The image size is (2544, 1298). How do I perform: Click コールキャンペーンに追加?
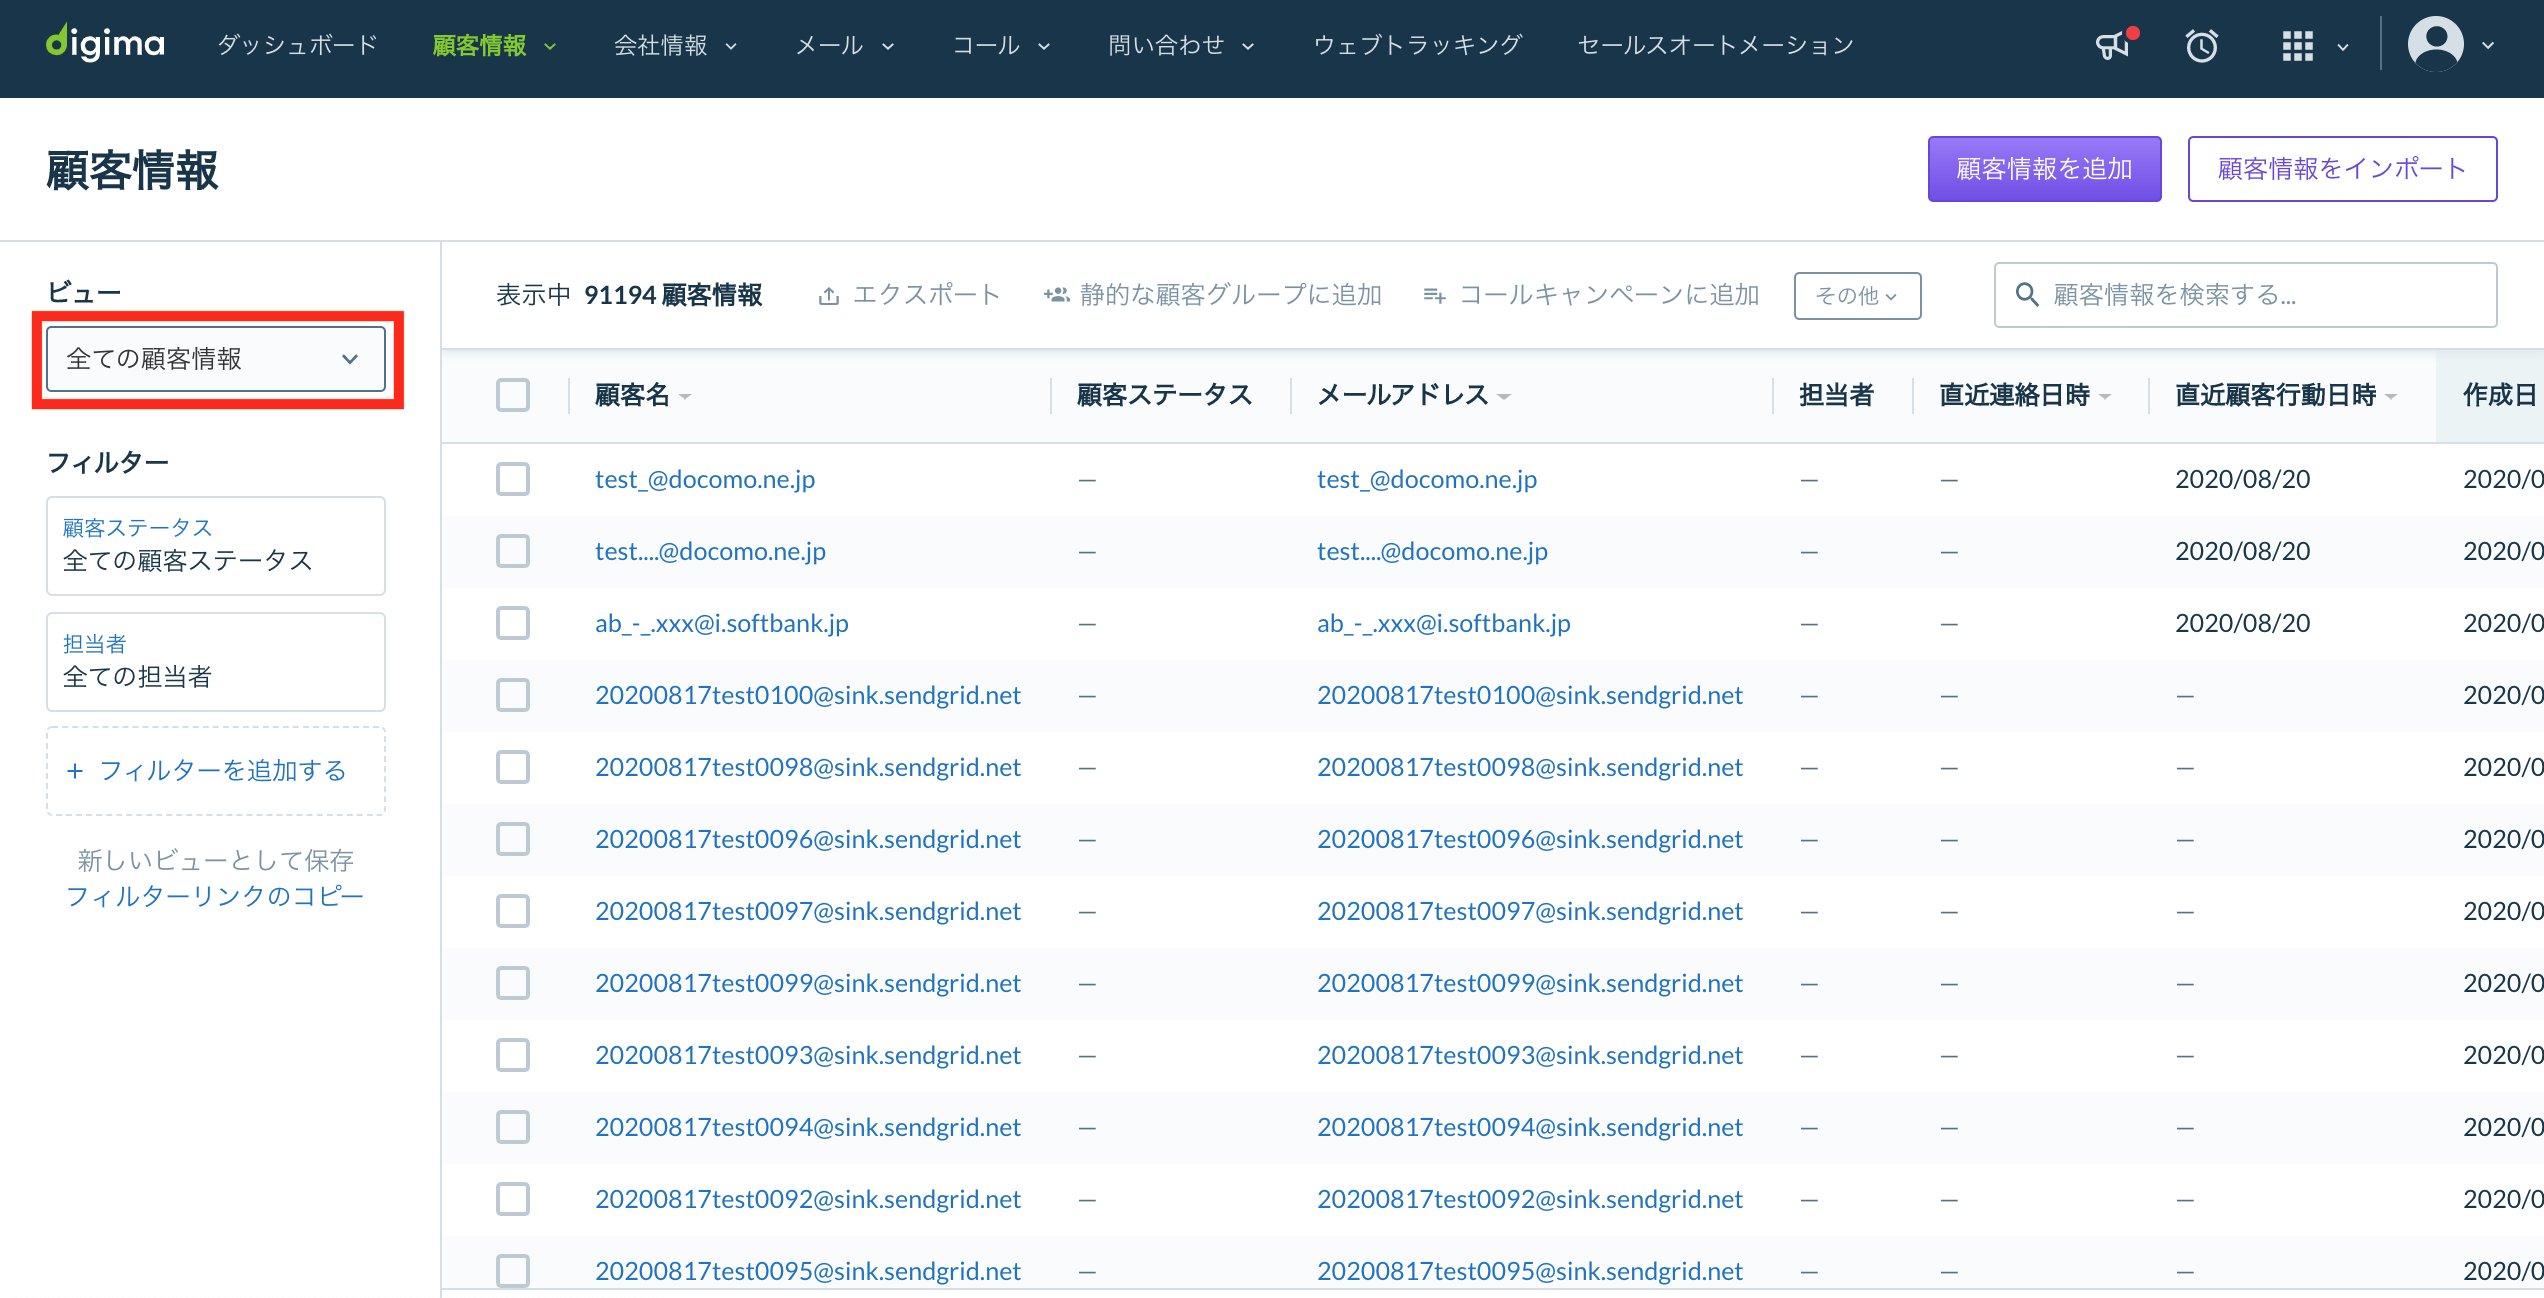point(1591,295)
